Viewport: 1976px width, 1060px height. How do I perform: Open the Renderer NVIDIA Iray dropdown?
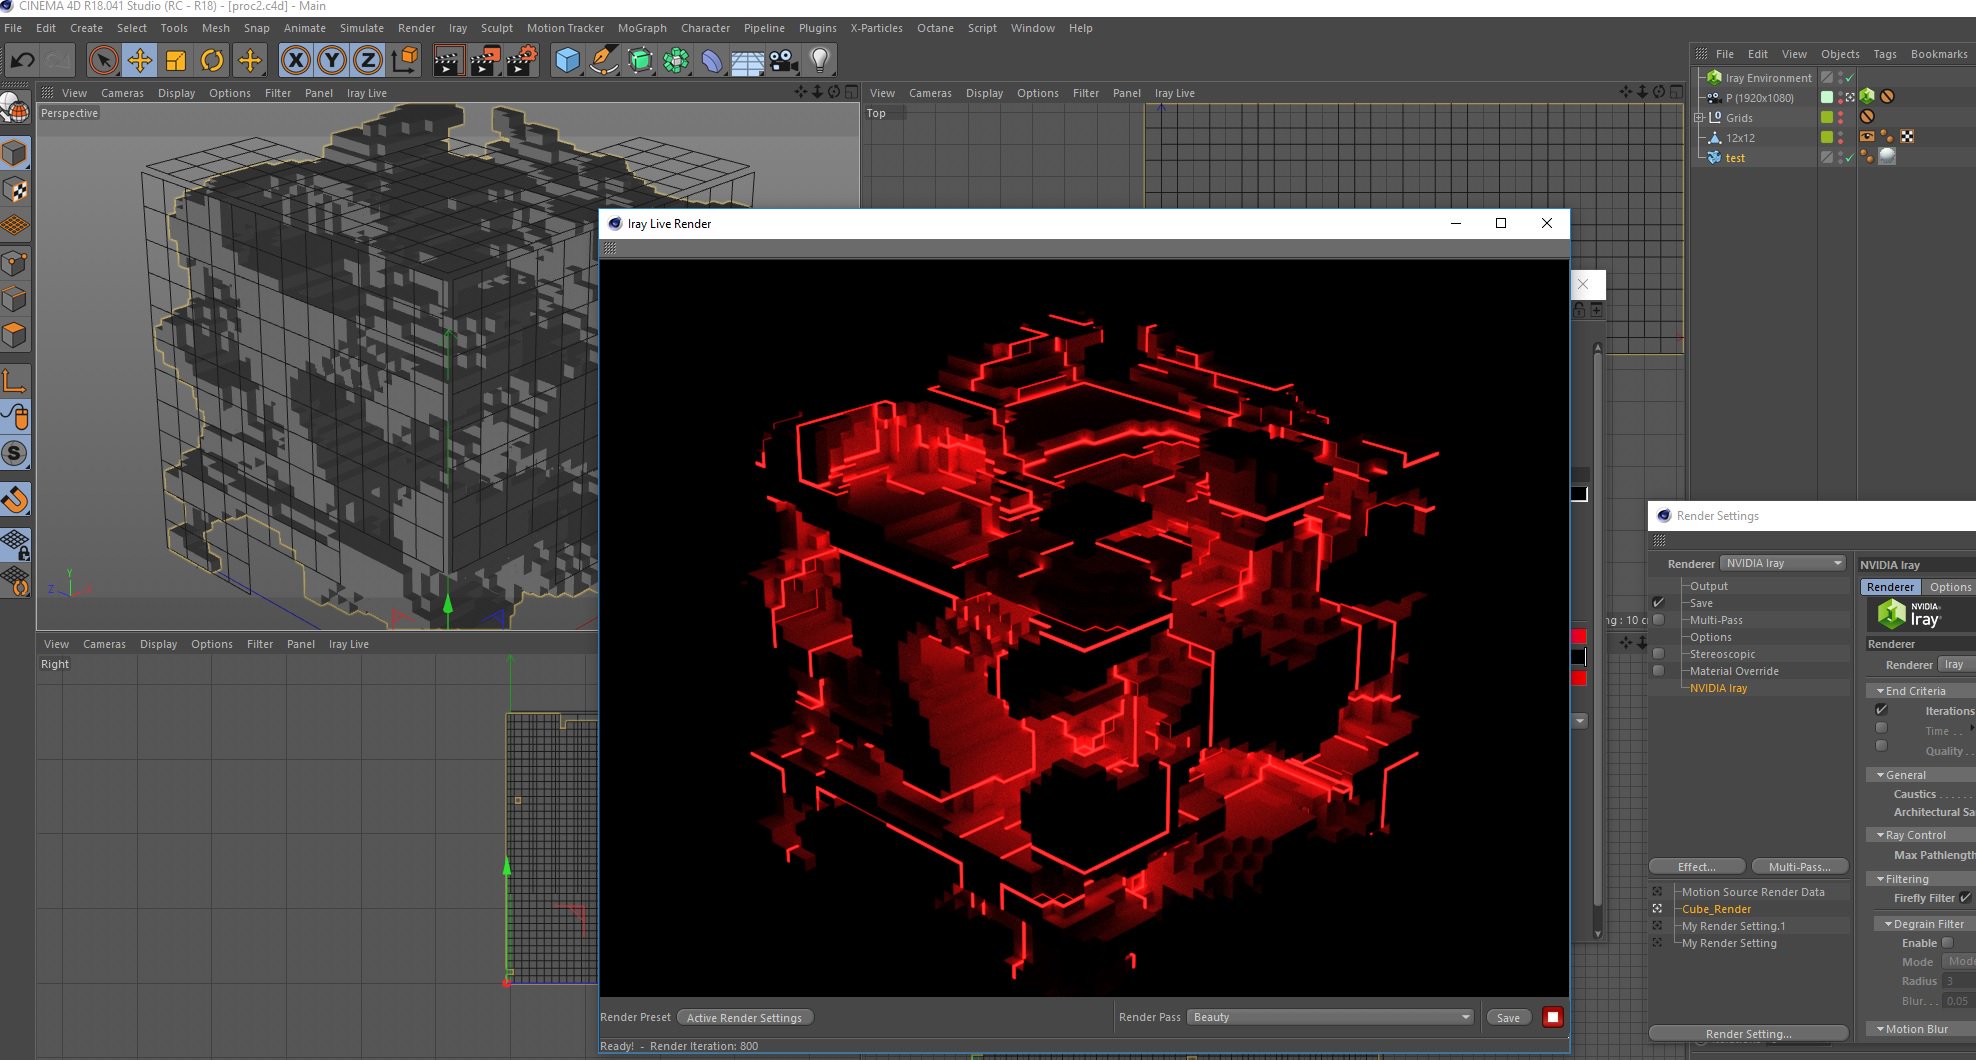pos(1783,563)
